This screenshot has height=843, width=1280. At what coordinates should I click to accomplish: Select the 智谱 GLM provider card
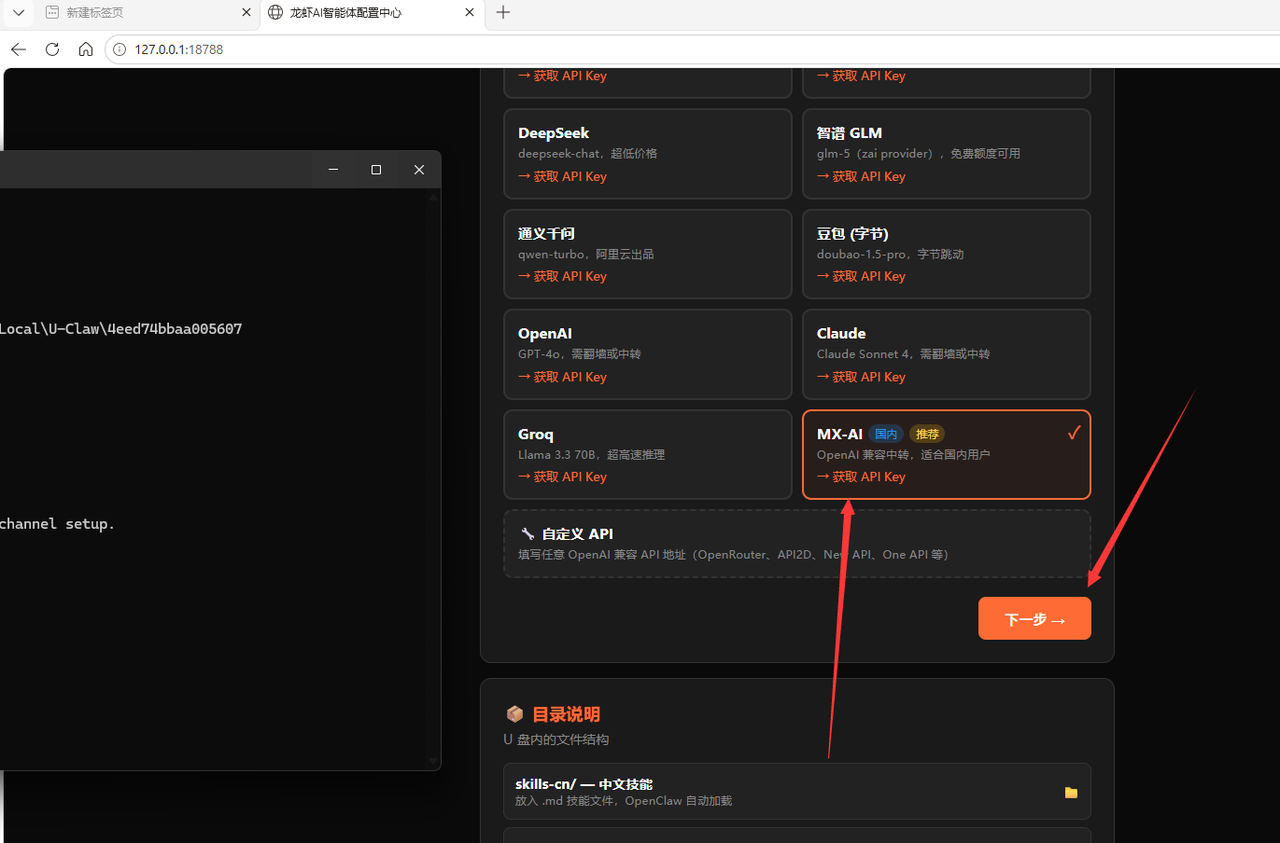coord(946,154)
